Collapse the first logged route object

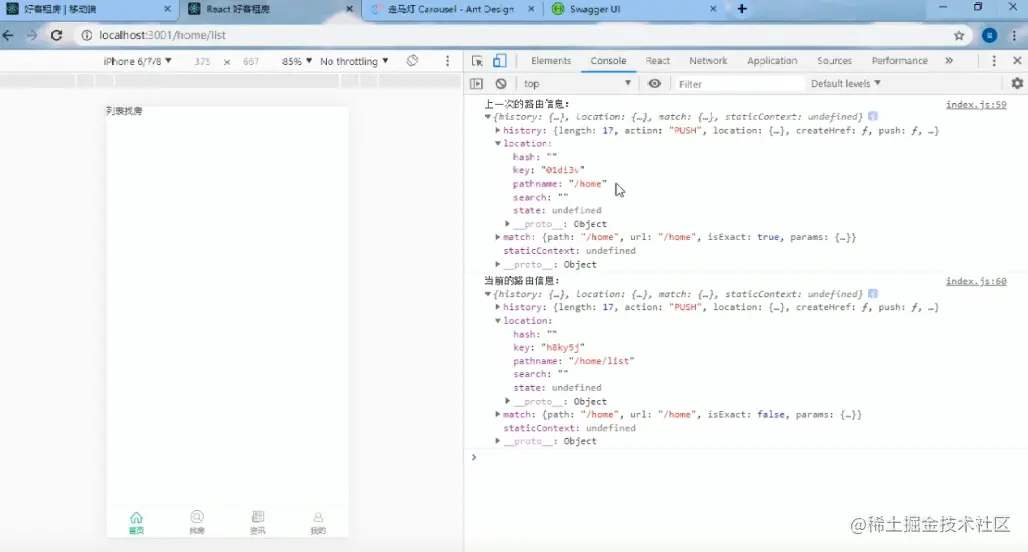point(488,117)
